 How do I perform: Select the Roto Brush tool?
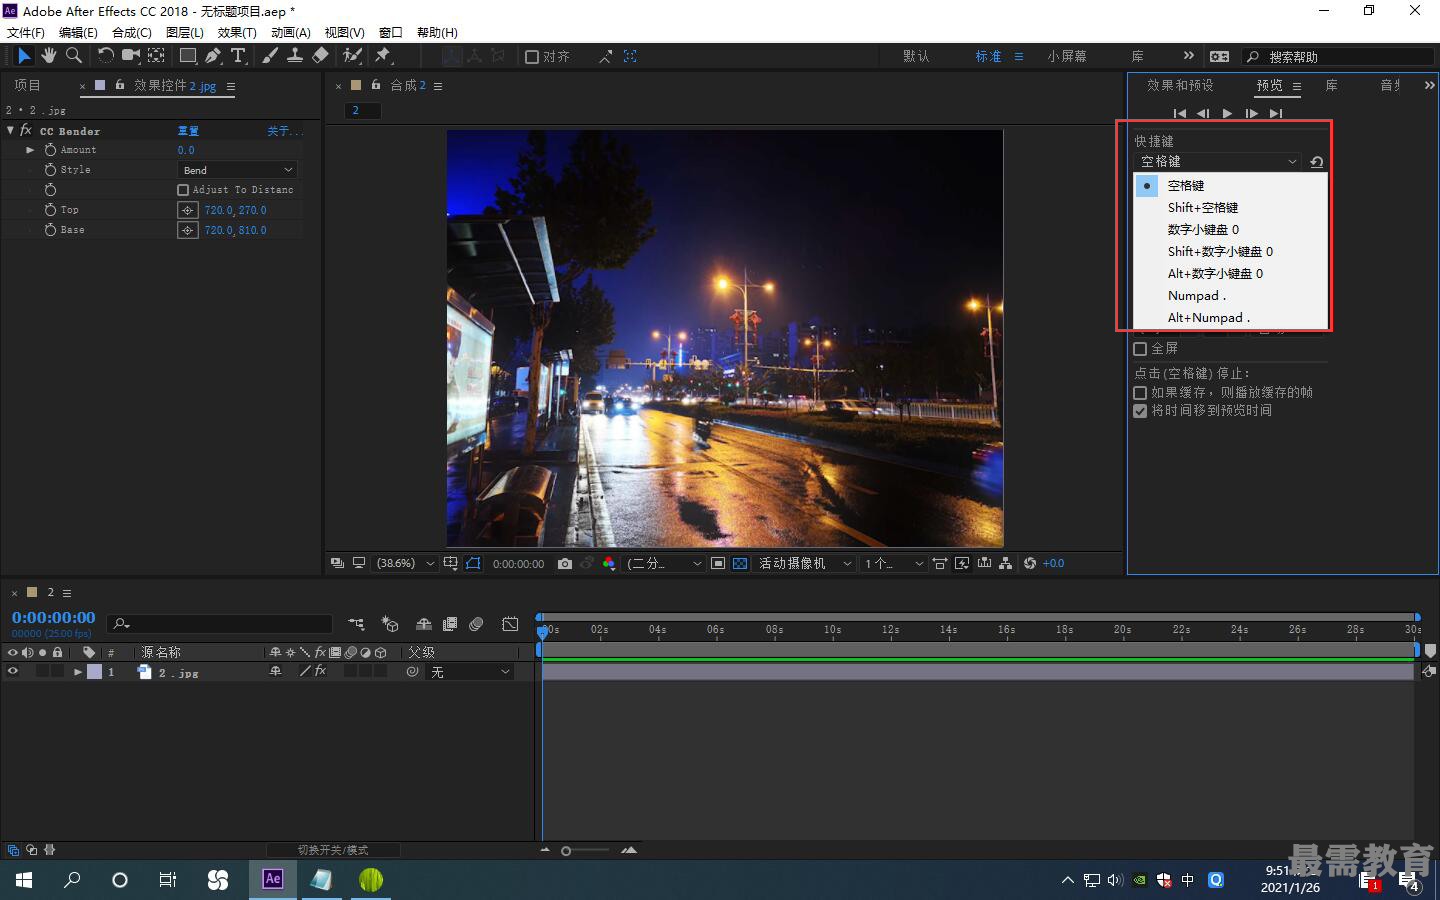point(352,56)
